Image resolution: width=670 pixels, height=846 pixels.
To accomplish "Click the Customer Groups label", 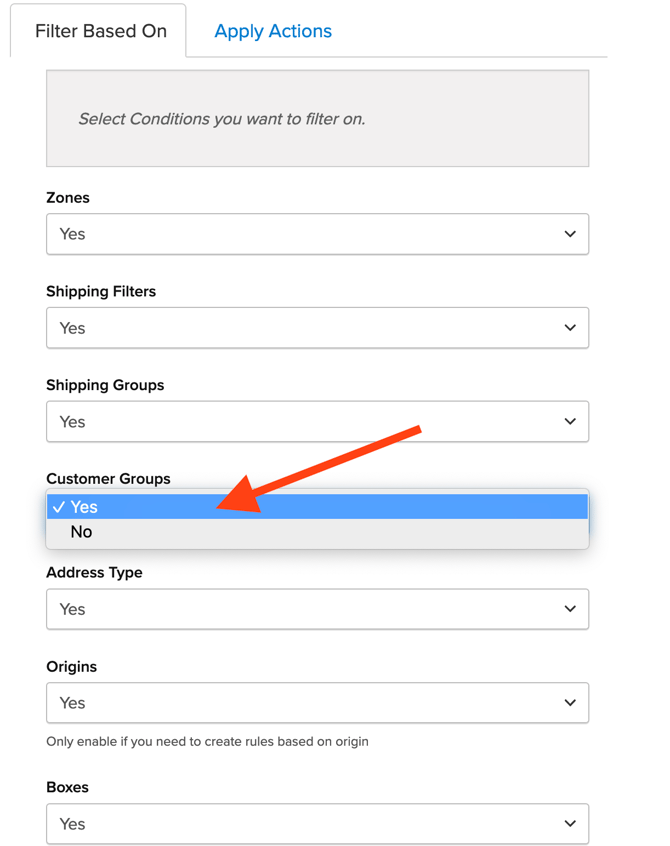I will pos(109,479).
